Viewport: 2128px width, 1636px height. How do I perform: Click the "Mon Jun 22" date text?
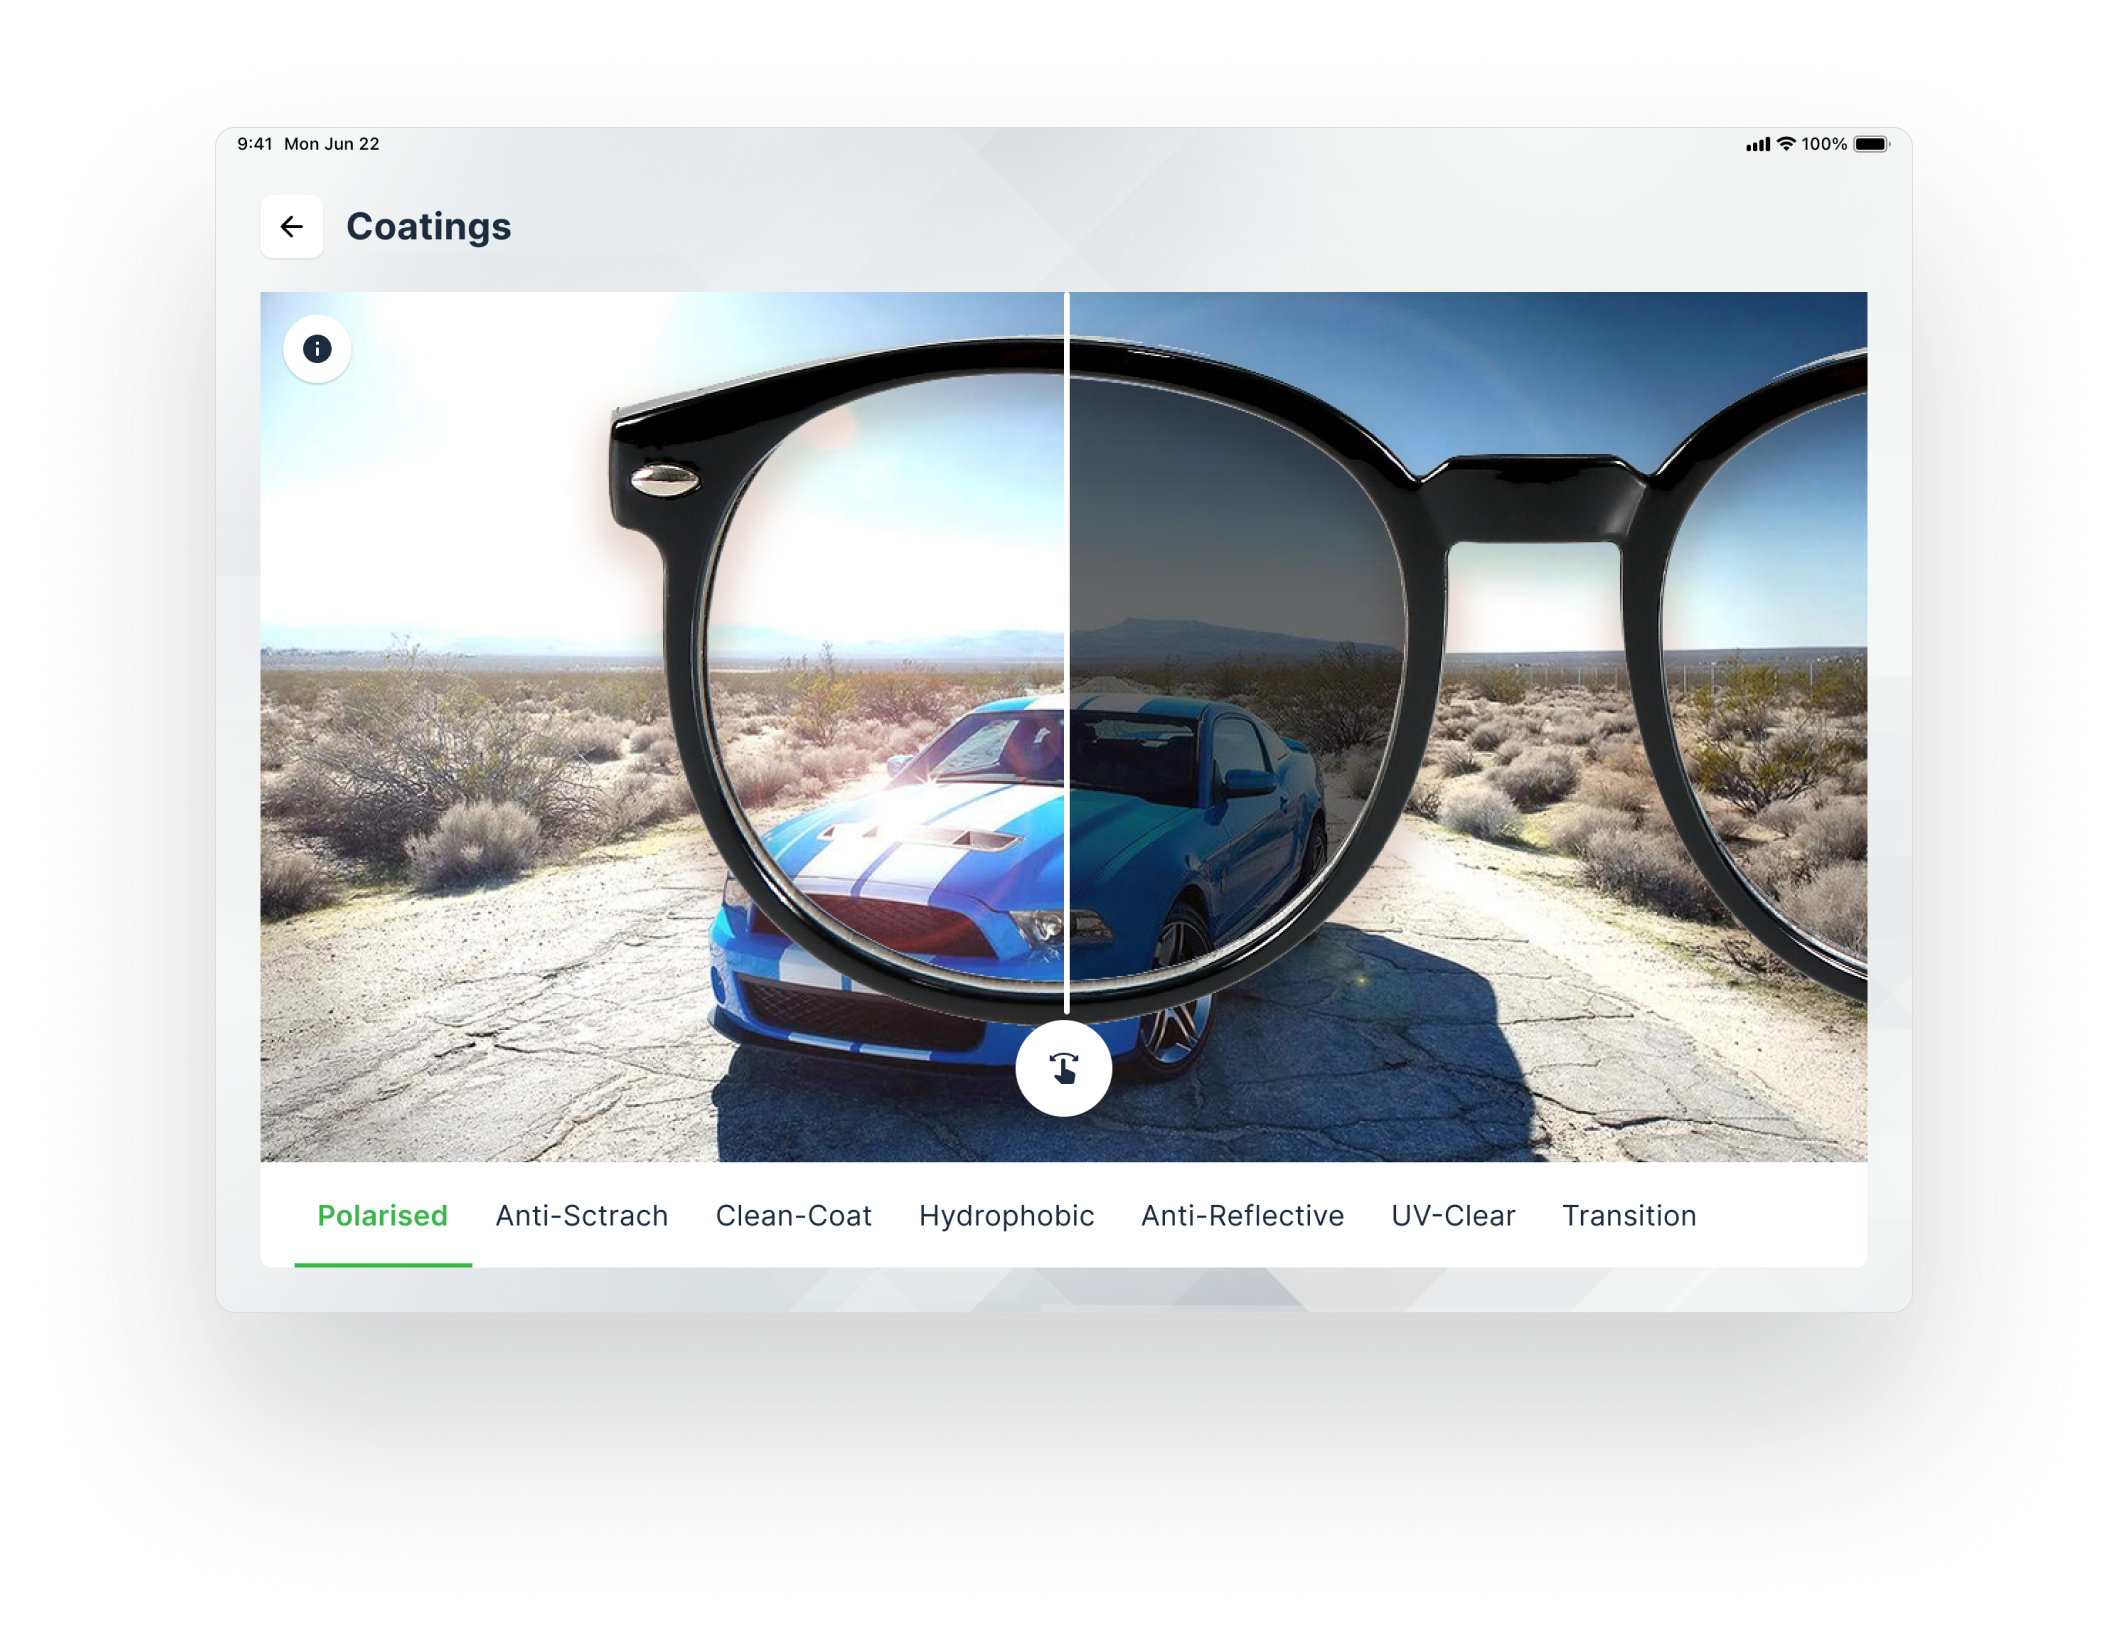332,144
